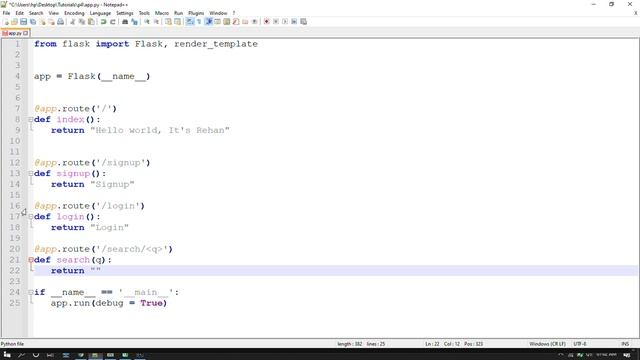Click the UTF-8 encoding status entry
The height and width of the screenshot is (360, 640).
pos(580,344)
